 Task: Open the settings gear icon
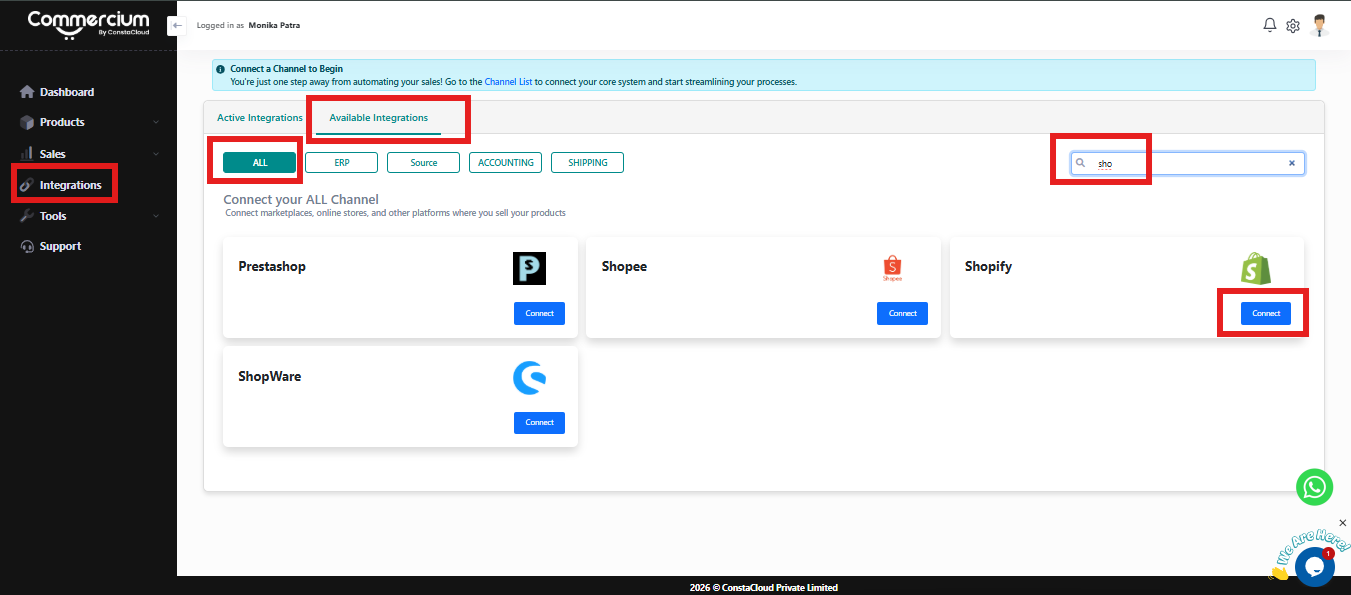1293,26
